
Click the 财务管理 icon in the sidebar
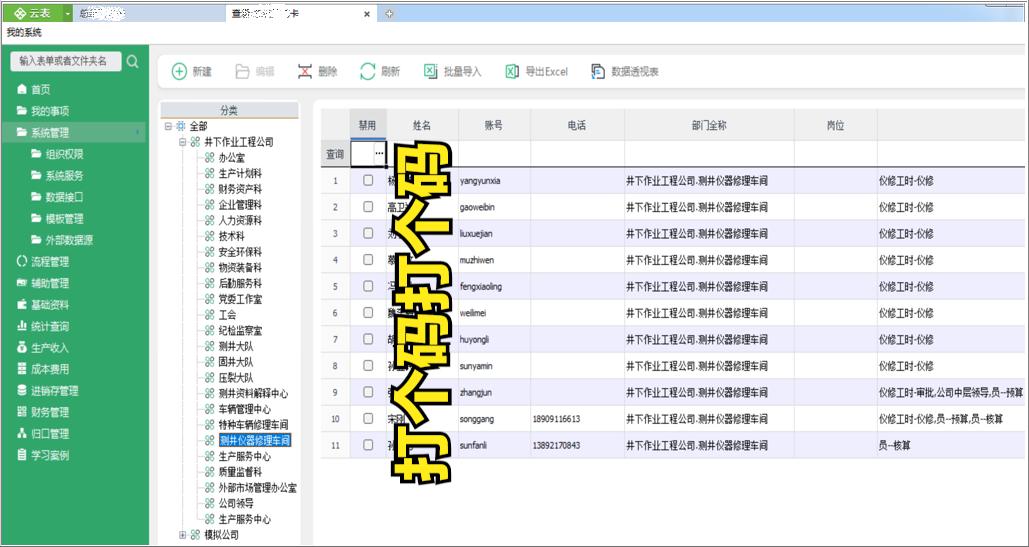pyautogui.click(x=22, y=412)
